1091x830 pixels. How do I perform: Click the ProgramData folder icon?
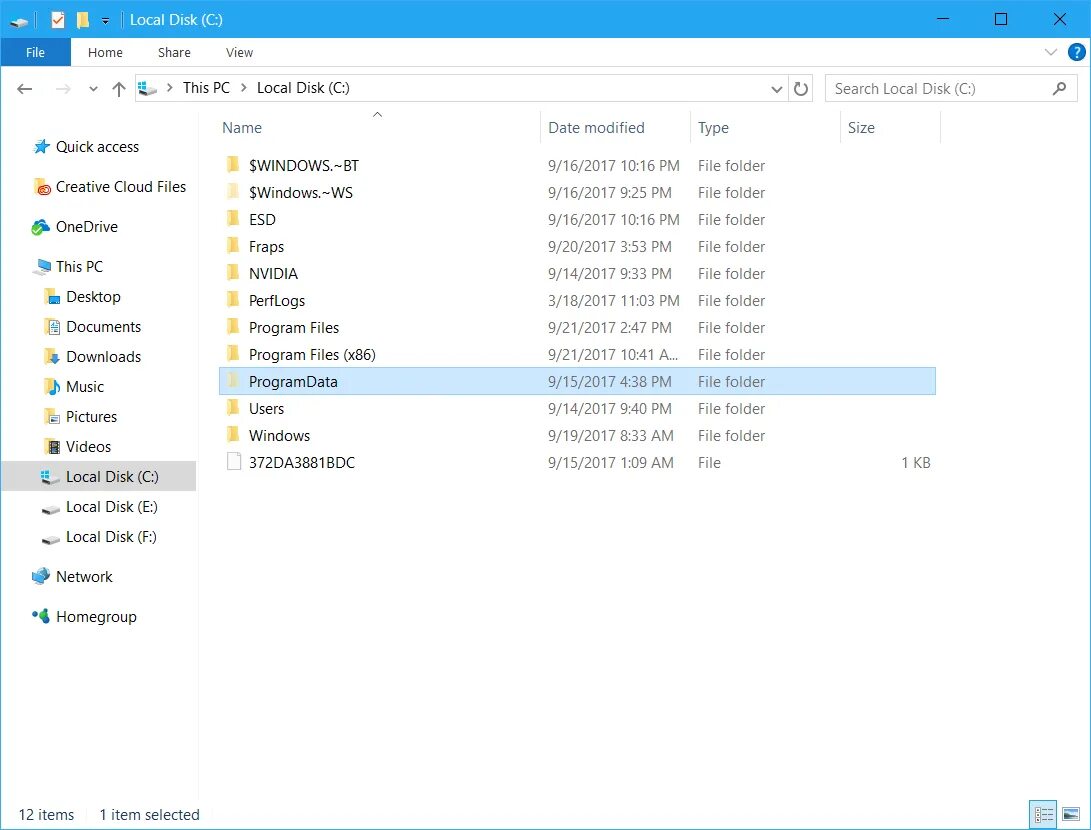point(233,381)
